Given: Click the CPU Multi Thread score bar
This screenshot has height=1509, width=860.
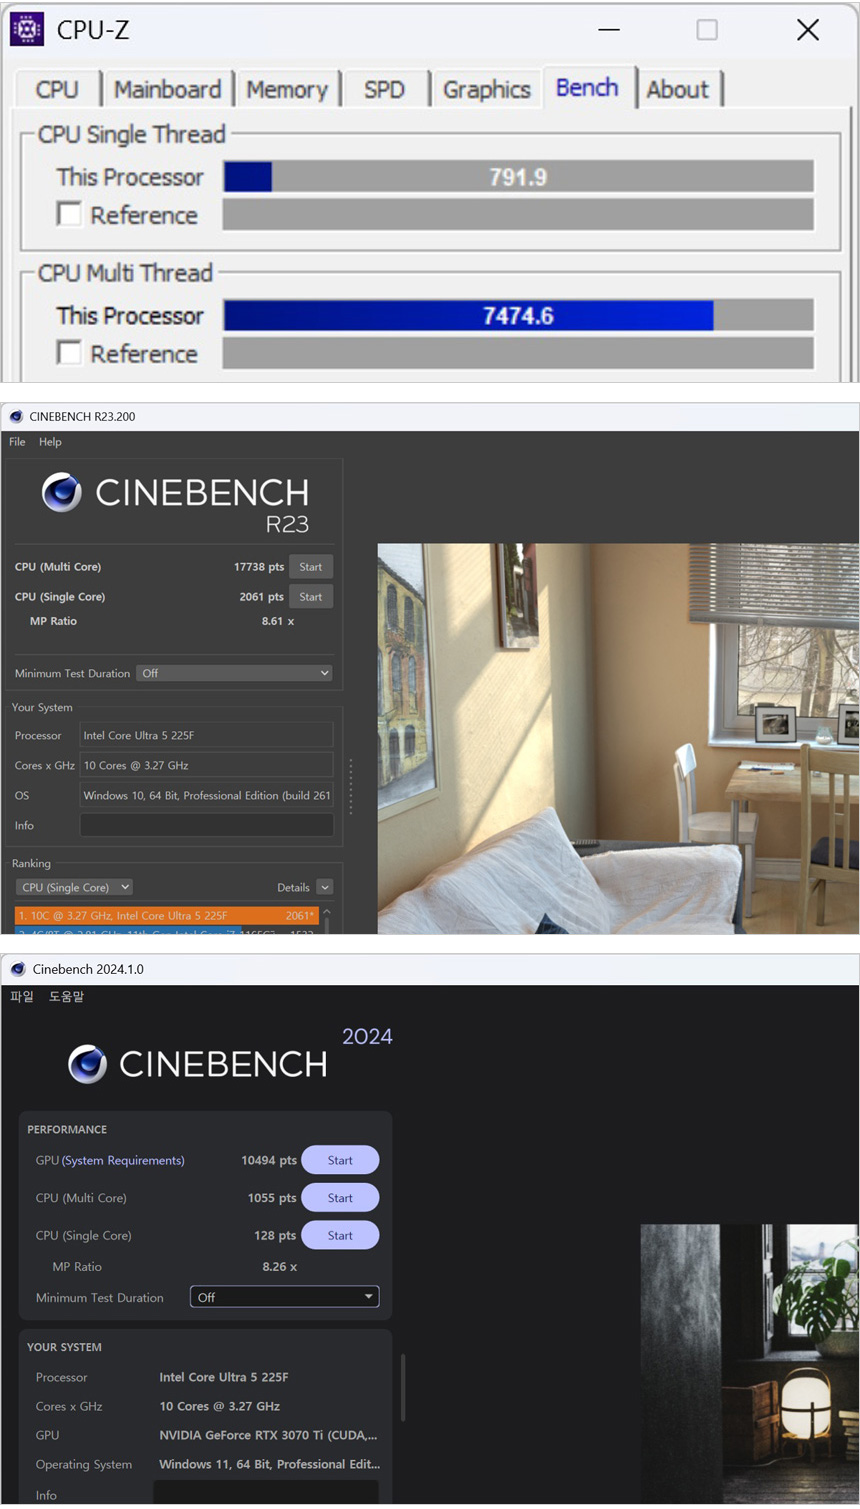Looking at the screenshot, I should (518, 316).
